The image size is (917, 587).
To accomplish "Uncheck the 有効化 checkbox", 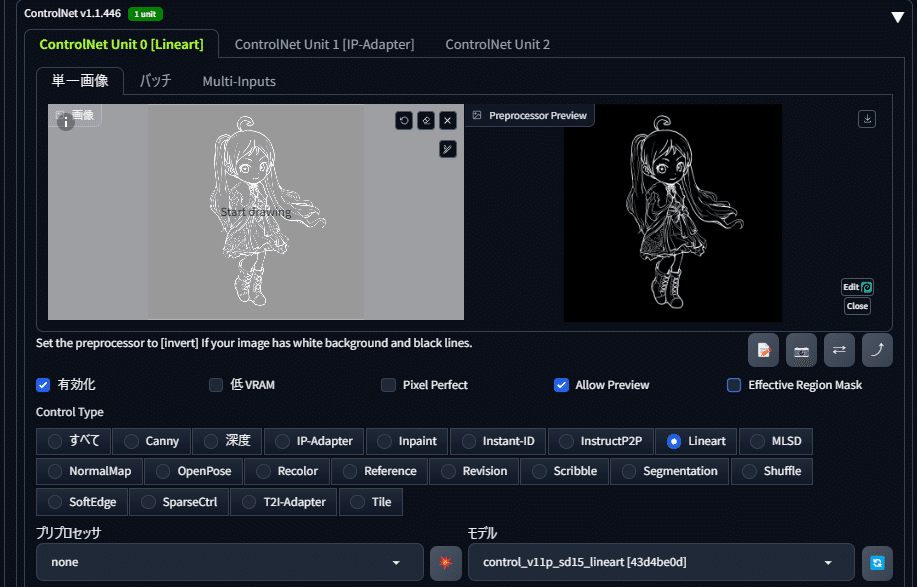I will 43,385.
